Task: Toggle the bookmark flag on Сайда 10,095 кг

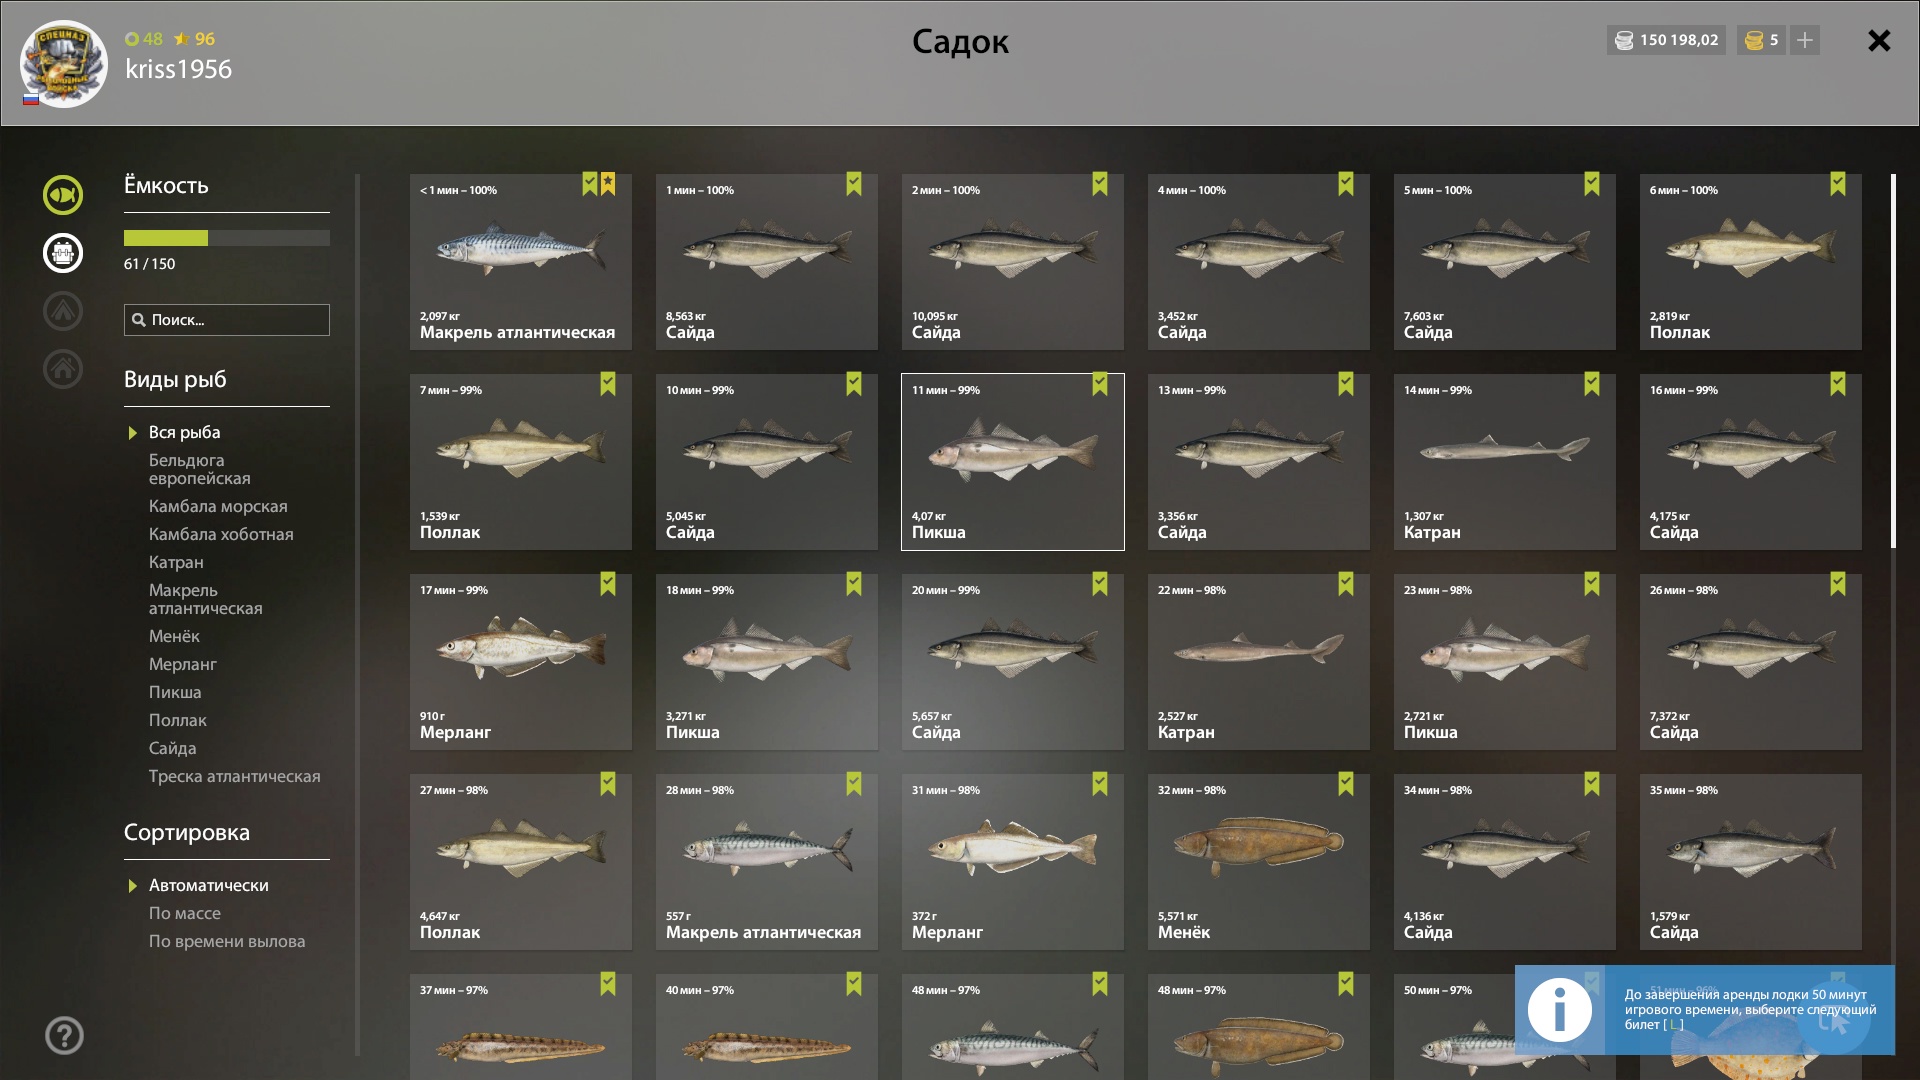Action: click(x=1100, y=184)
